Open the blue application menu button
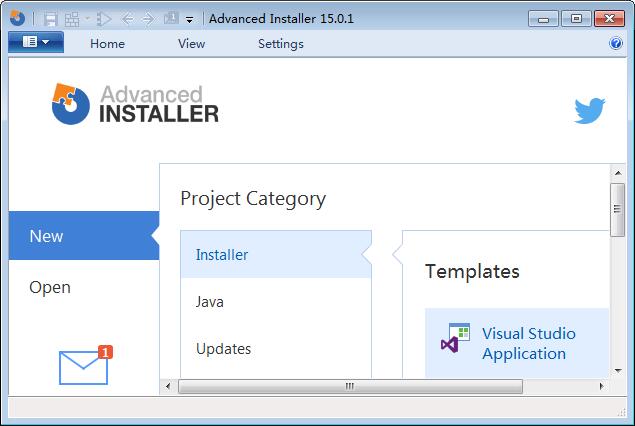635x426 pixels. tap(36, 42)
